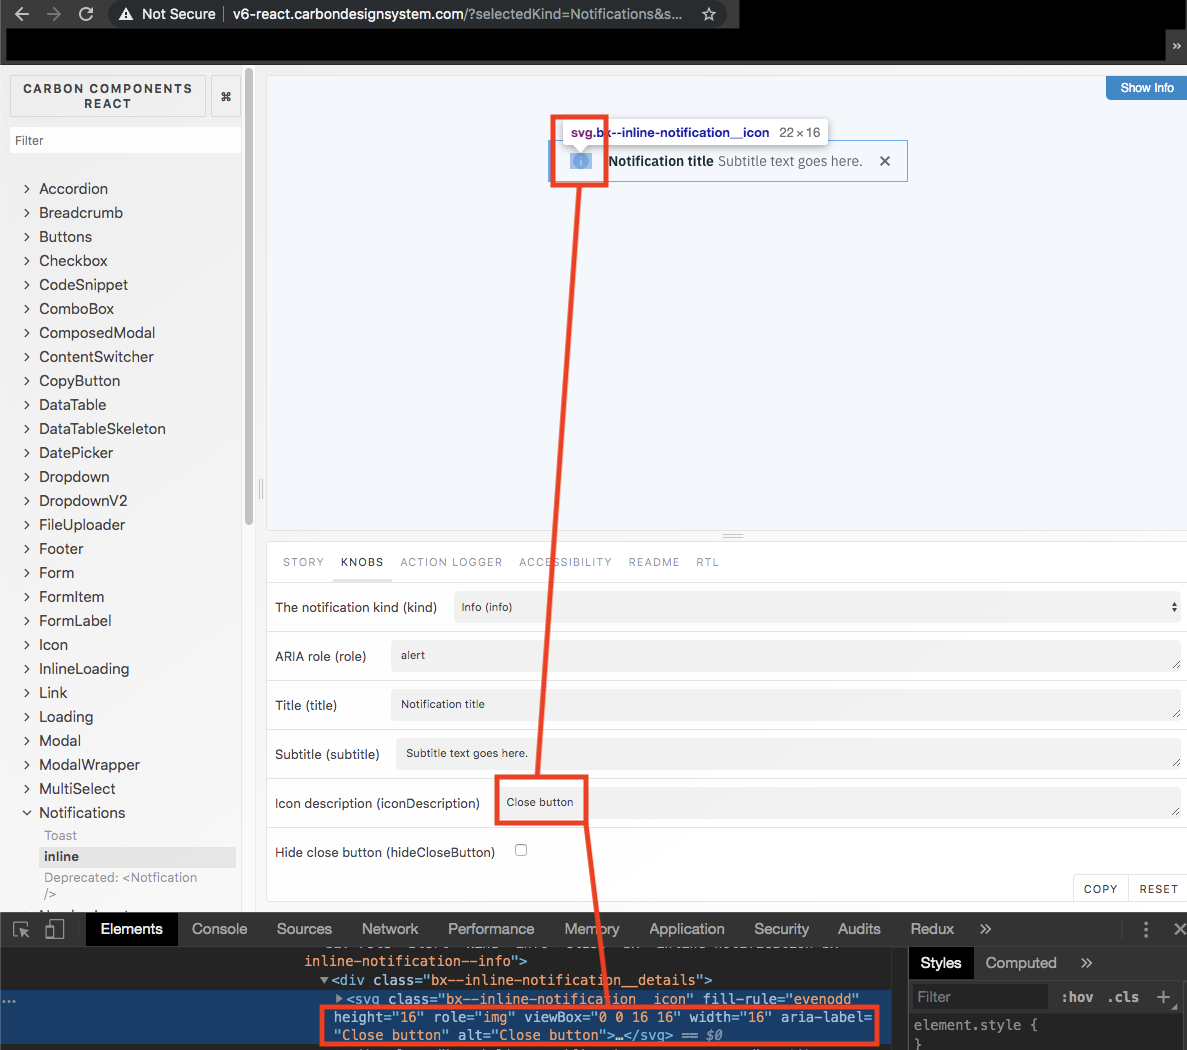Click the ARIA role text field

[x=786, y=656]
